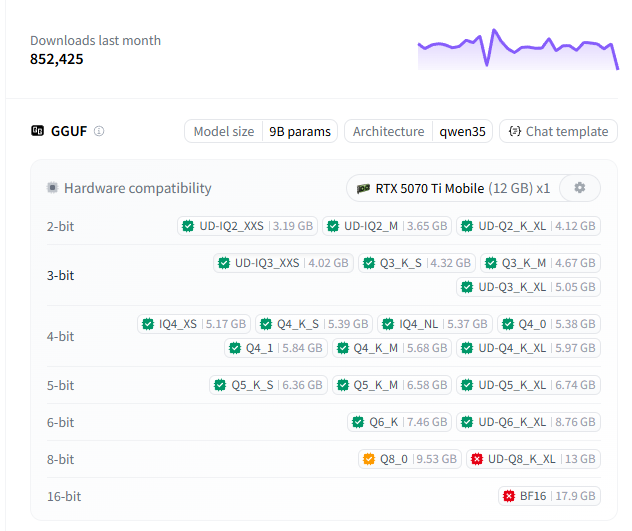Viewport: 632px width, 531px height.
Task: Open hardware settings gear icon
Action: coord(580,187)
